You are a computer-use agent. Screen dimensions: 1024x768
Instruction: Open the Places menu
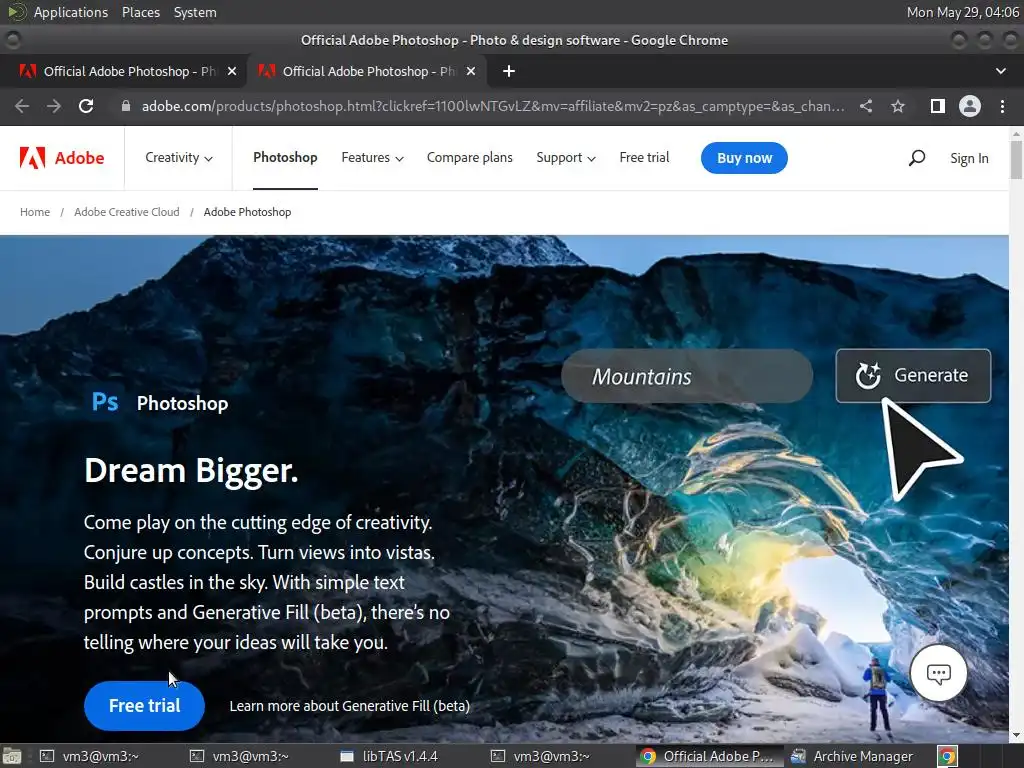140,12
